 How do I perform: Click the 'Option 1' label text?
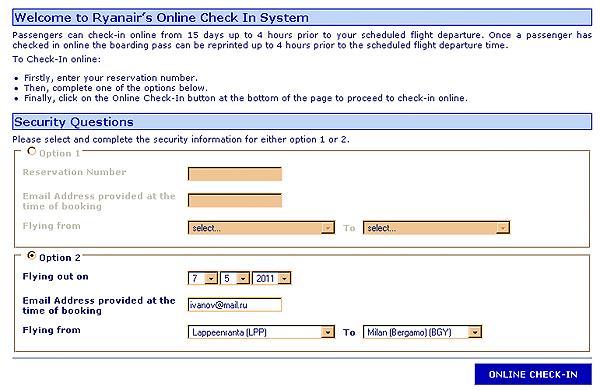(x=60, y=153)
